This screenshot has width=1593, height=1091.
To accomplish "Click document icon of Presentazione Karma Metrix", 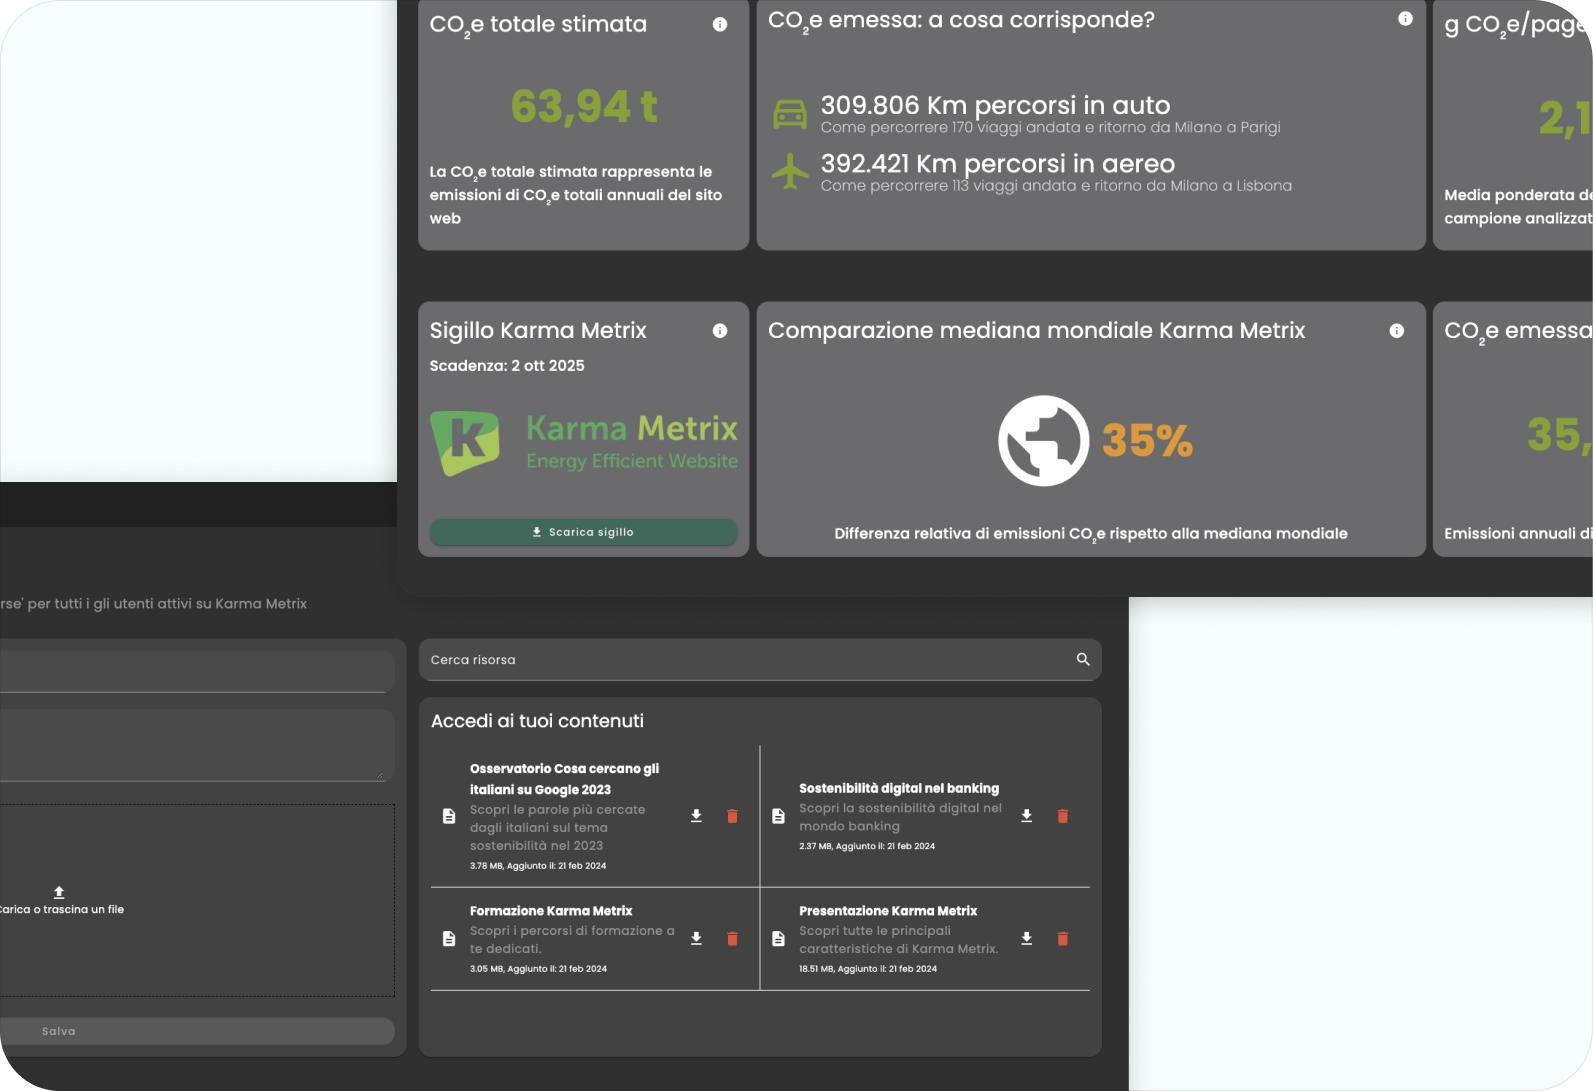I will tap(778, 939).
